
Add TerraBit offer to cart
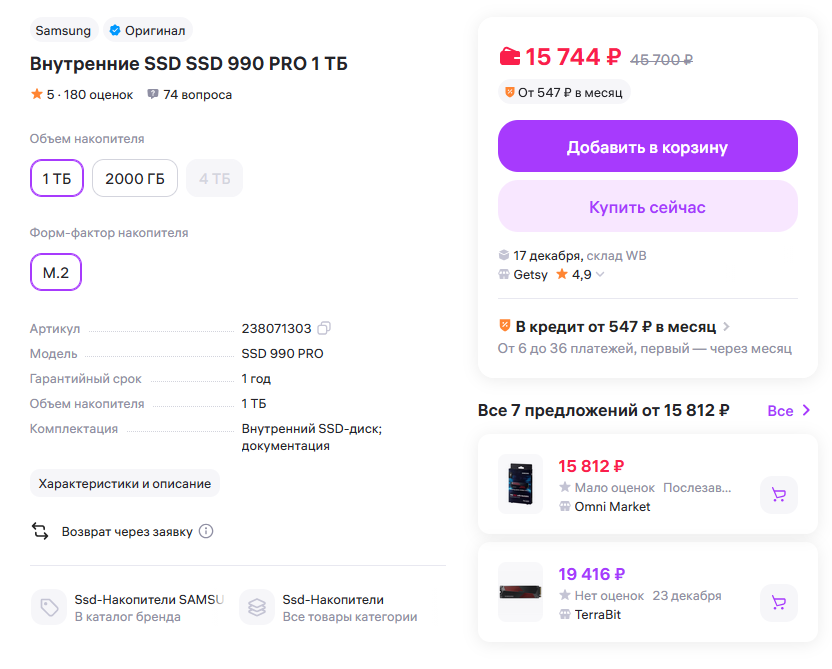coord(778,602)
